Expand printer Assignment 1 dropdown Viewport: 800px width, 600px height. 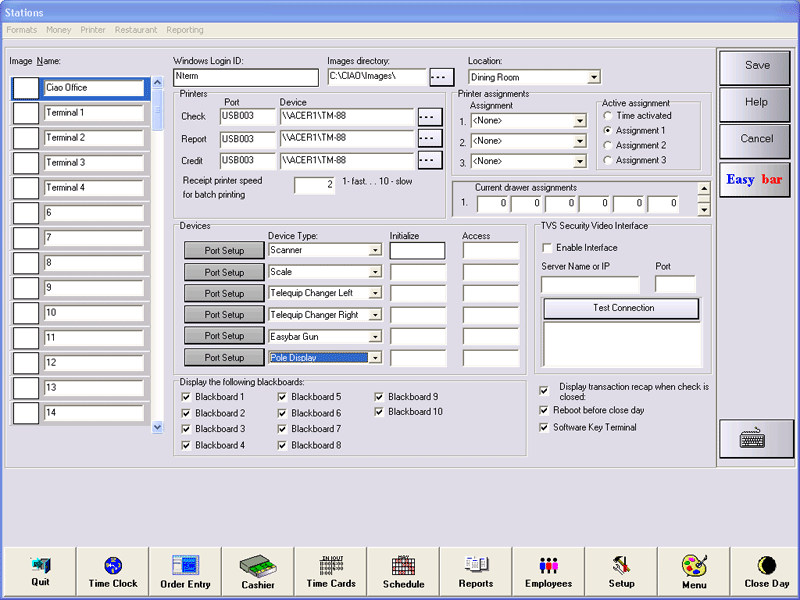tap(580, 121)
